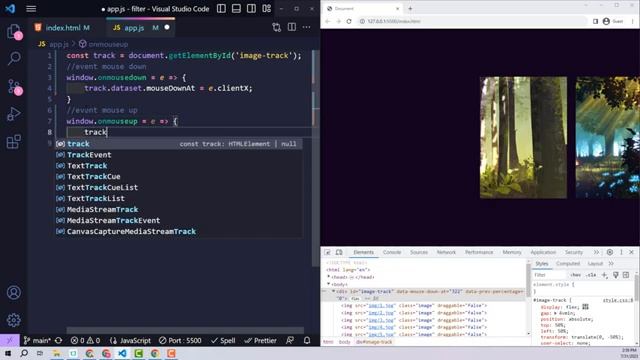Choose 'TextTrackCue' autocomplete suggestion

(179, 177)
